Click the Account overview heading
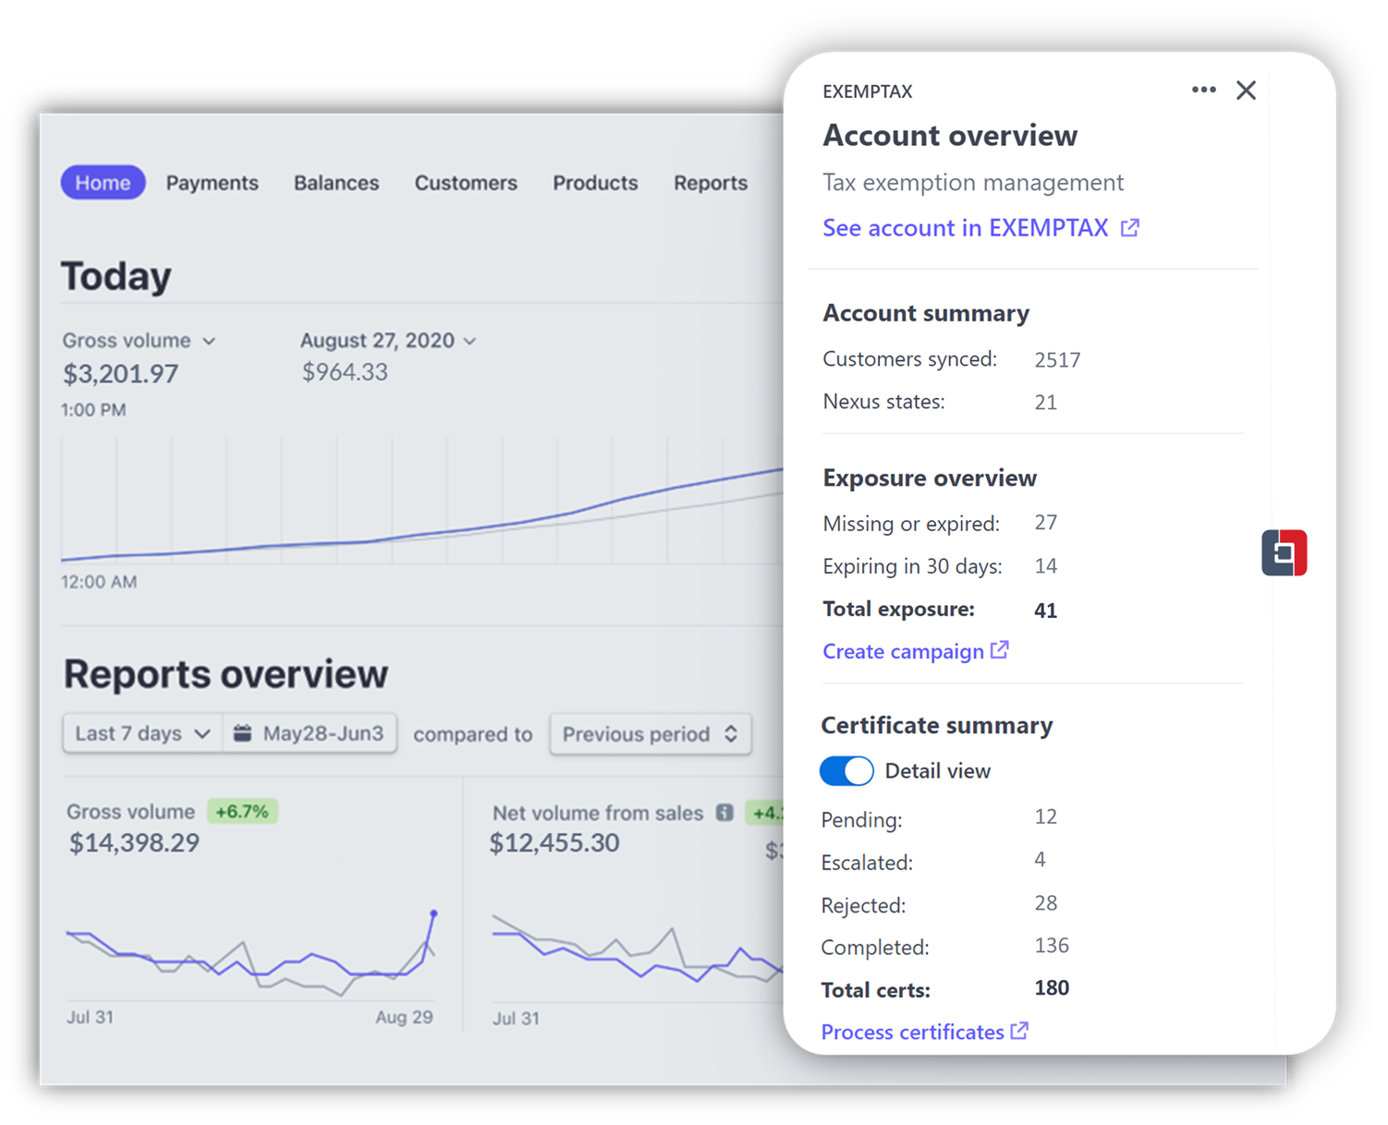 (950, 135)
